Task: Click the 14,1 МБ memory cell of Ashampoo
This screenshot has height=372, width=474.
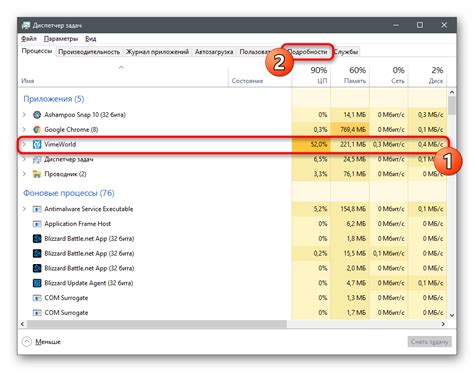Action: click(x=350, y=115)
